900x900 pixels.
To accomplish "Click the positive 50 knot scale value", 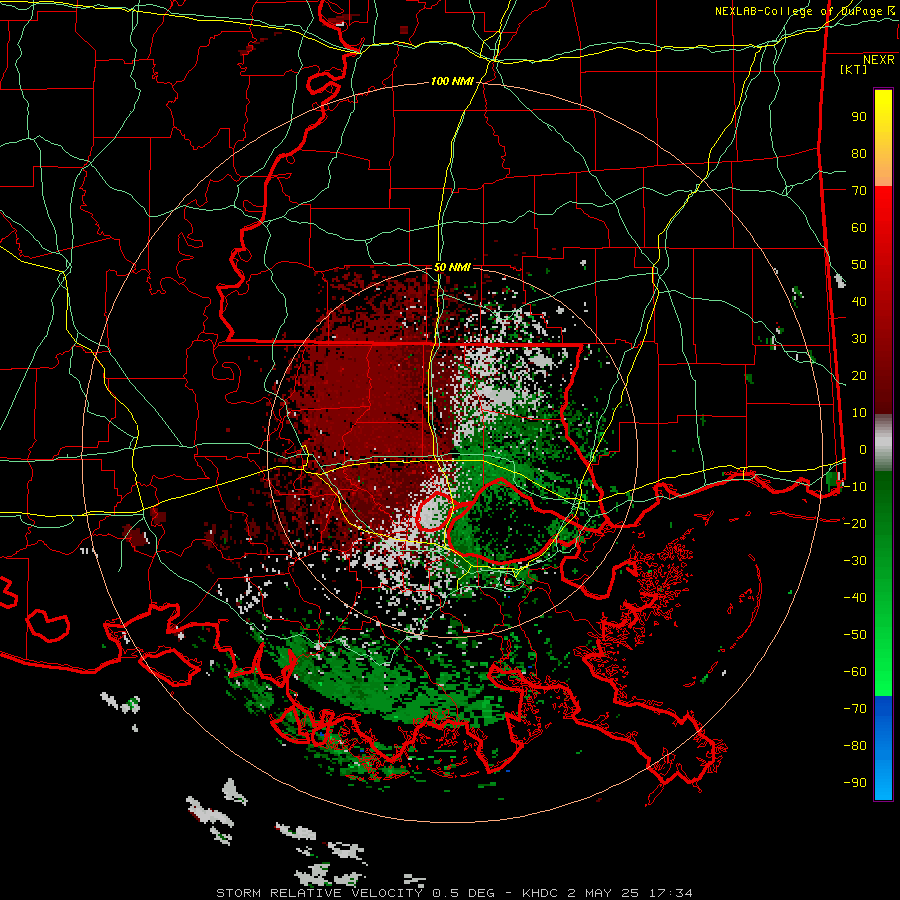I will pos(859,265).
